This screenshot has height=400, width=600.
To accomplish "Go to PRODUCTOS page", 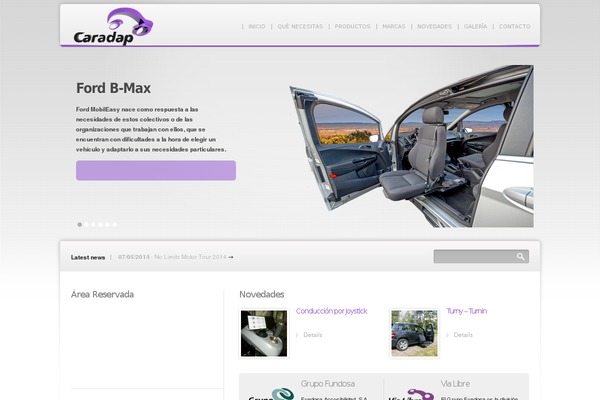I will click(x=352, y=26).
